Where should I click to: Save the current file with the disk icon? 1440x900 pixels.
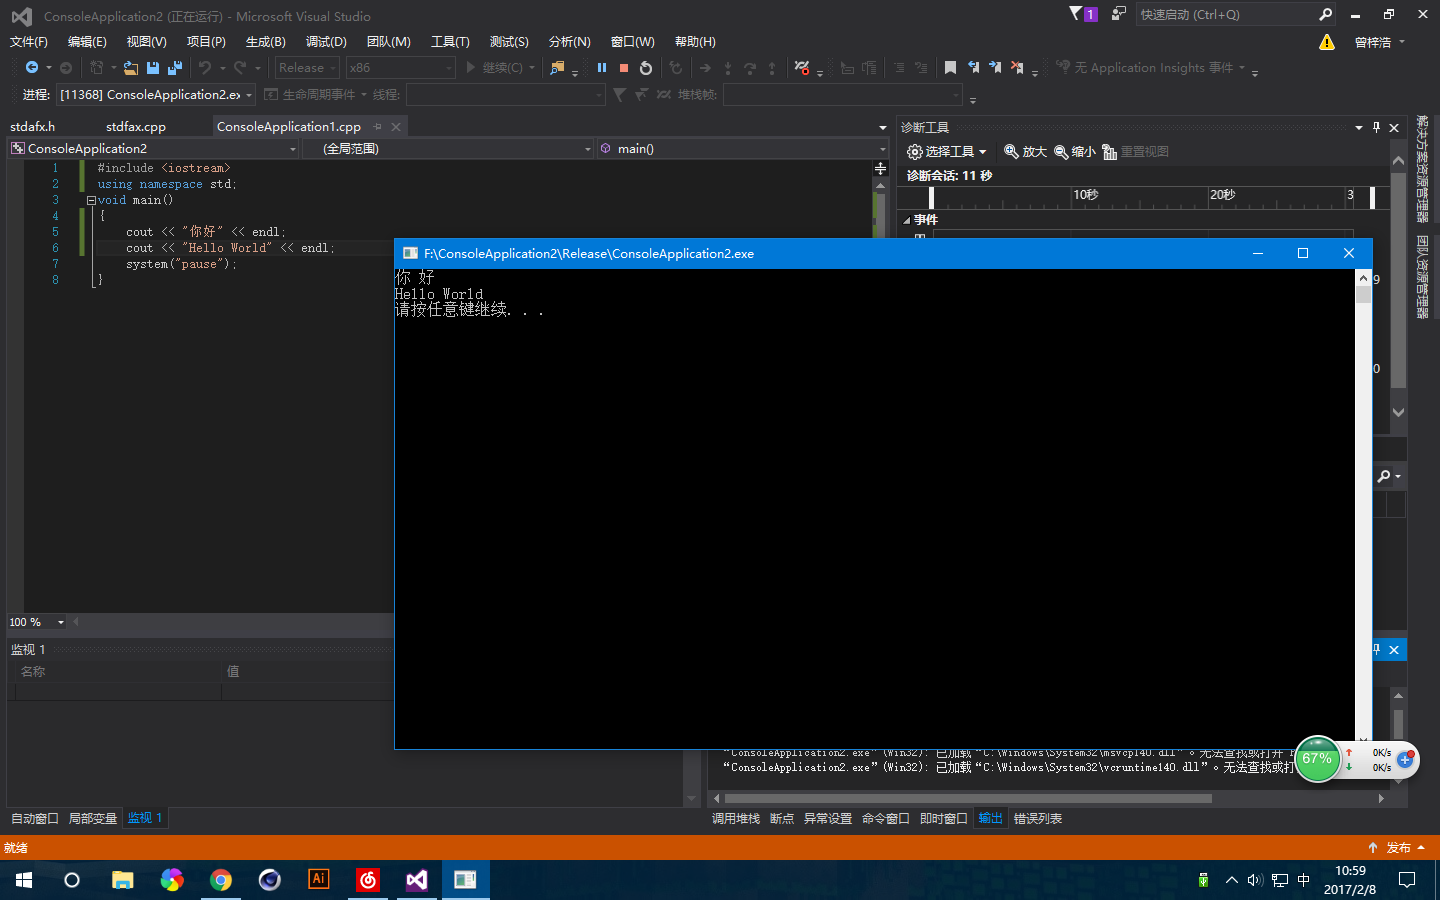(x=153, y=68)
